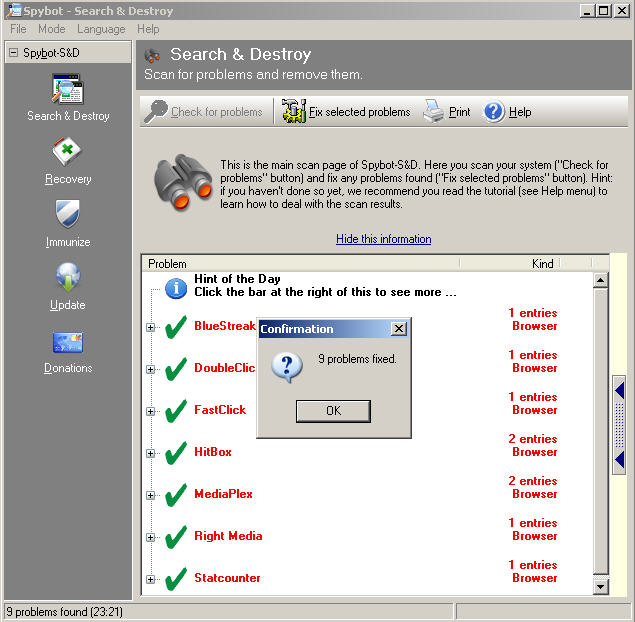The image size is (635, 622).
Task: Click the blue Help question mark icon
Action: point(493,111)
